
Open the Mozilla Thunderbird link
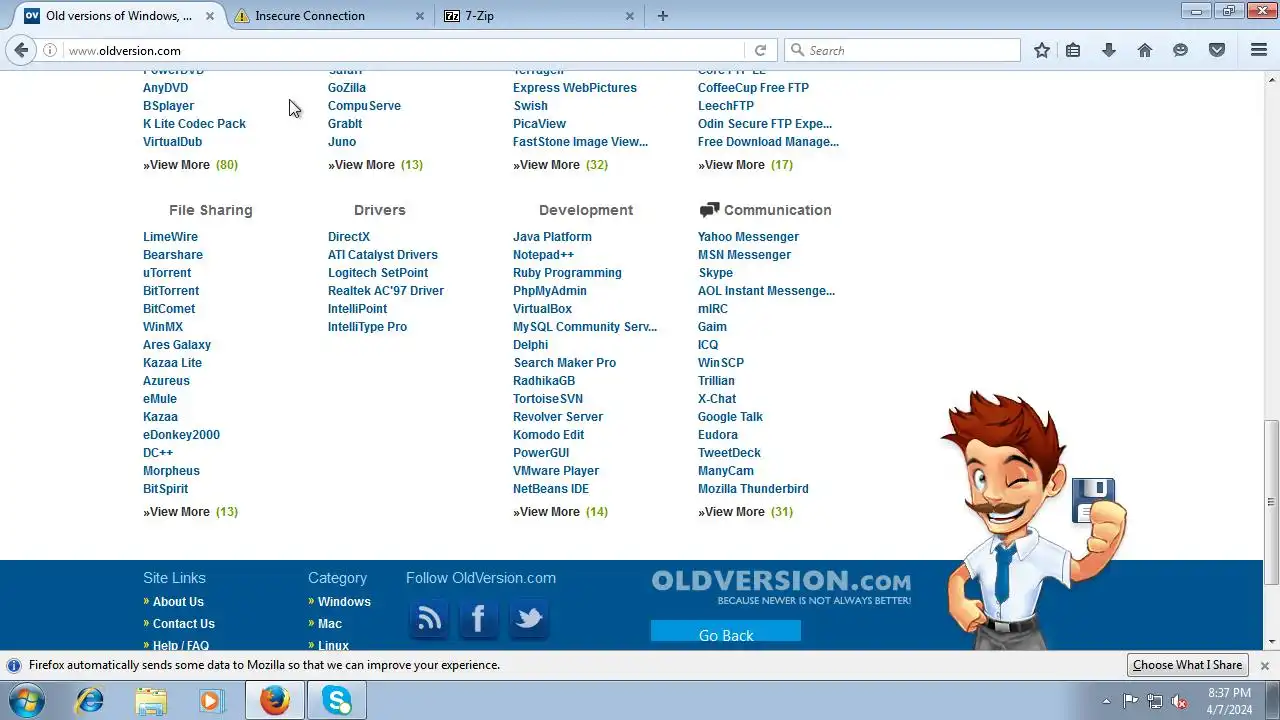point(753,489)
